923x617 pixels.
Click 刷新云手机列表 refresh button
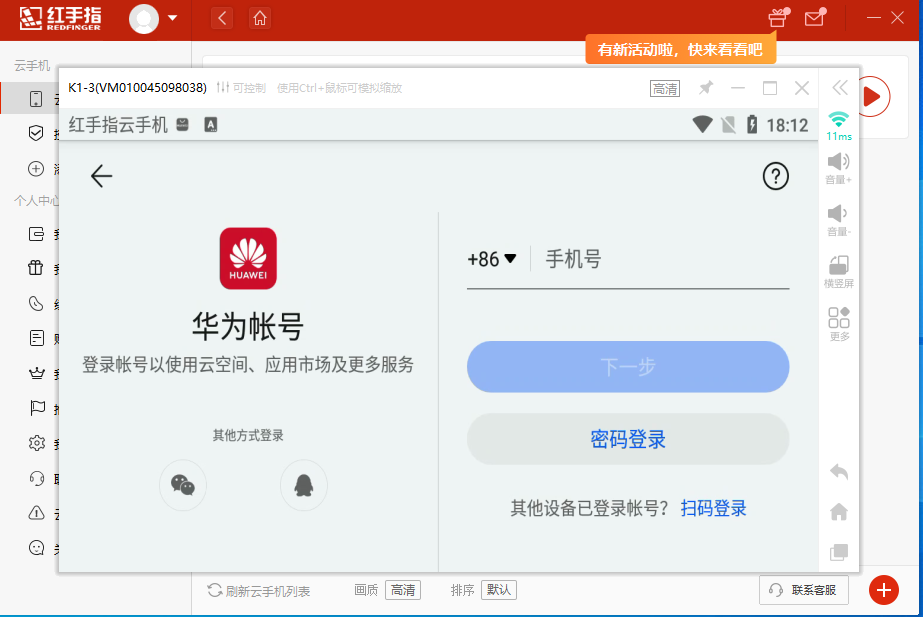point(258,591)
